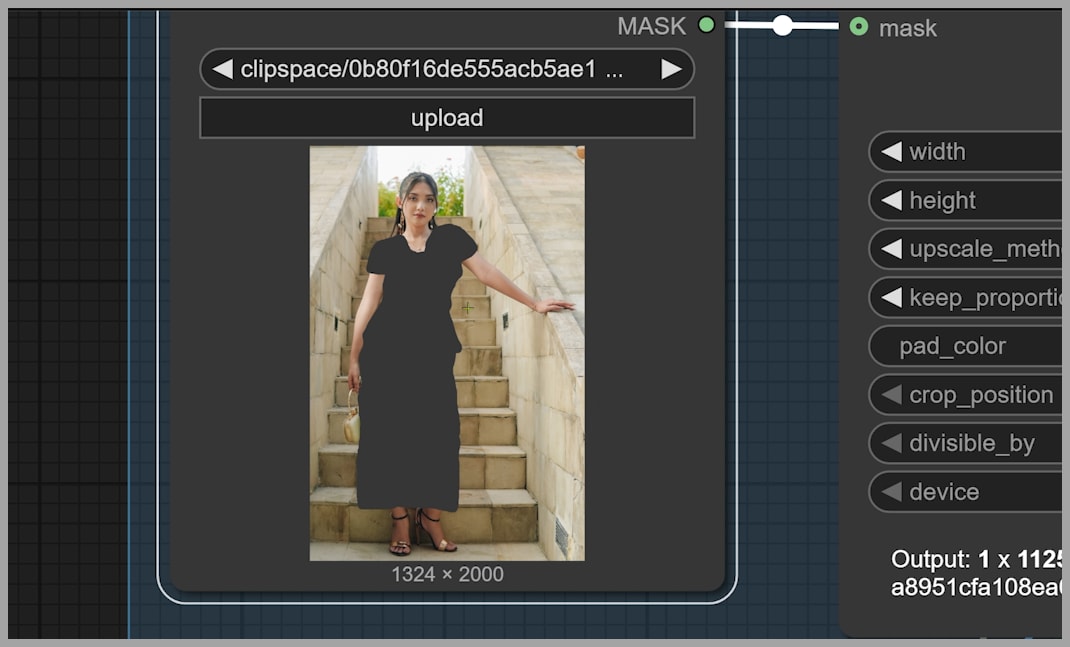
Task: Open the crop_position options list
Action: click(x=980, y=395)
